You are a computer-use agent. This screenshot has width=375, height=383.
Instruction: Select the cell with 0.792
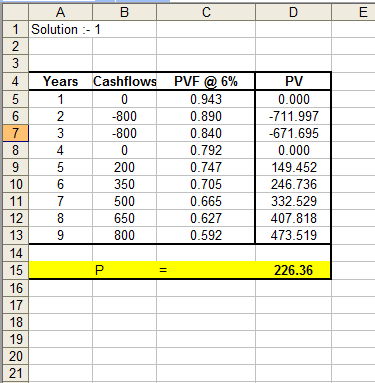click(206, 150)
